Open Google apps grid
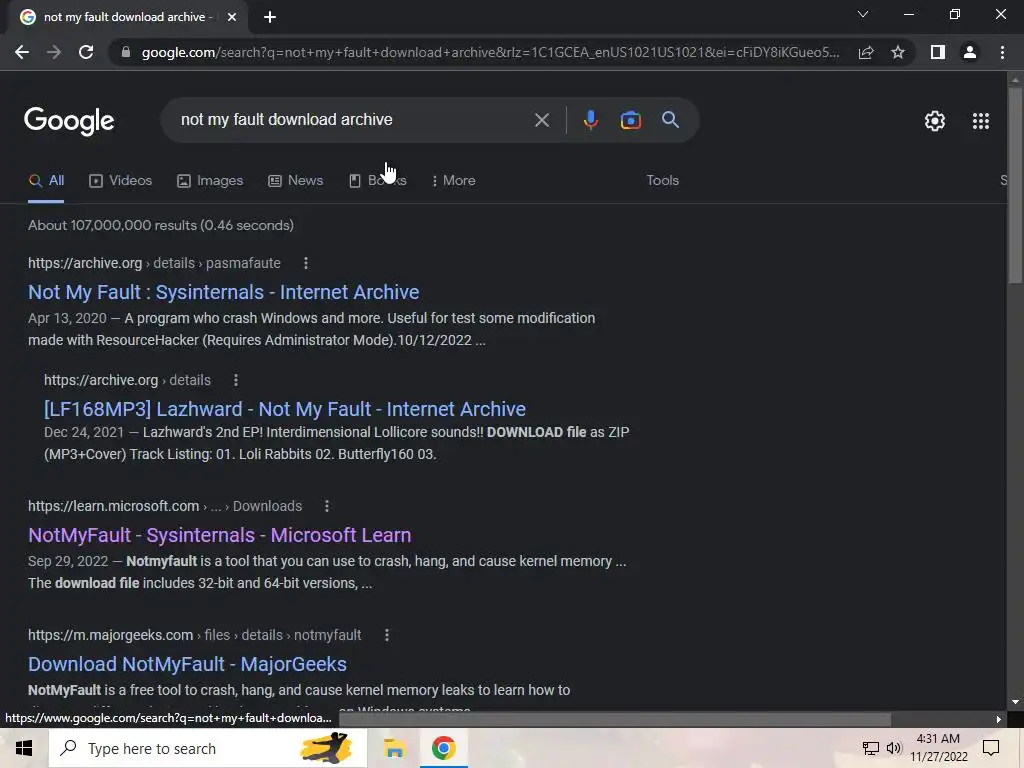 tap(981, 121)
